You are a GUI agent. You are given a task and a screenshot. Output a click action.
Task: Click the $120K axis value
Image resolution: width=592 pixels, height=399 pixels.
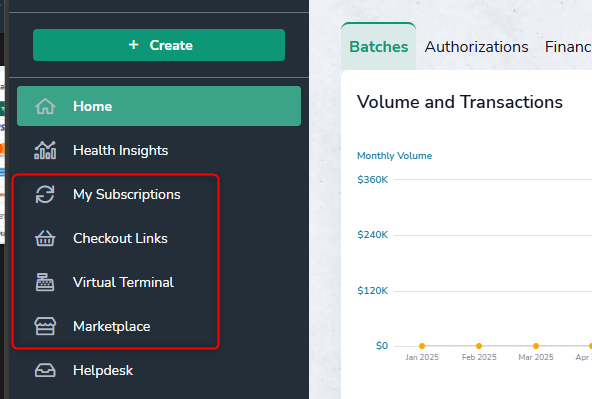[373, 291]
